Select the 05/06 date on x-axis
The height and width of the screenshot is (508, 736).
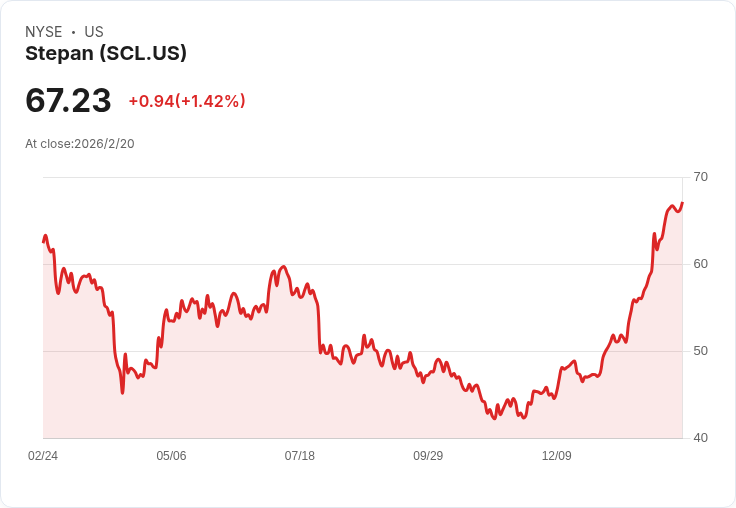click(171, 456)
